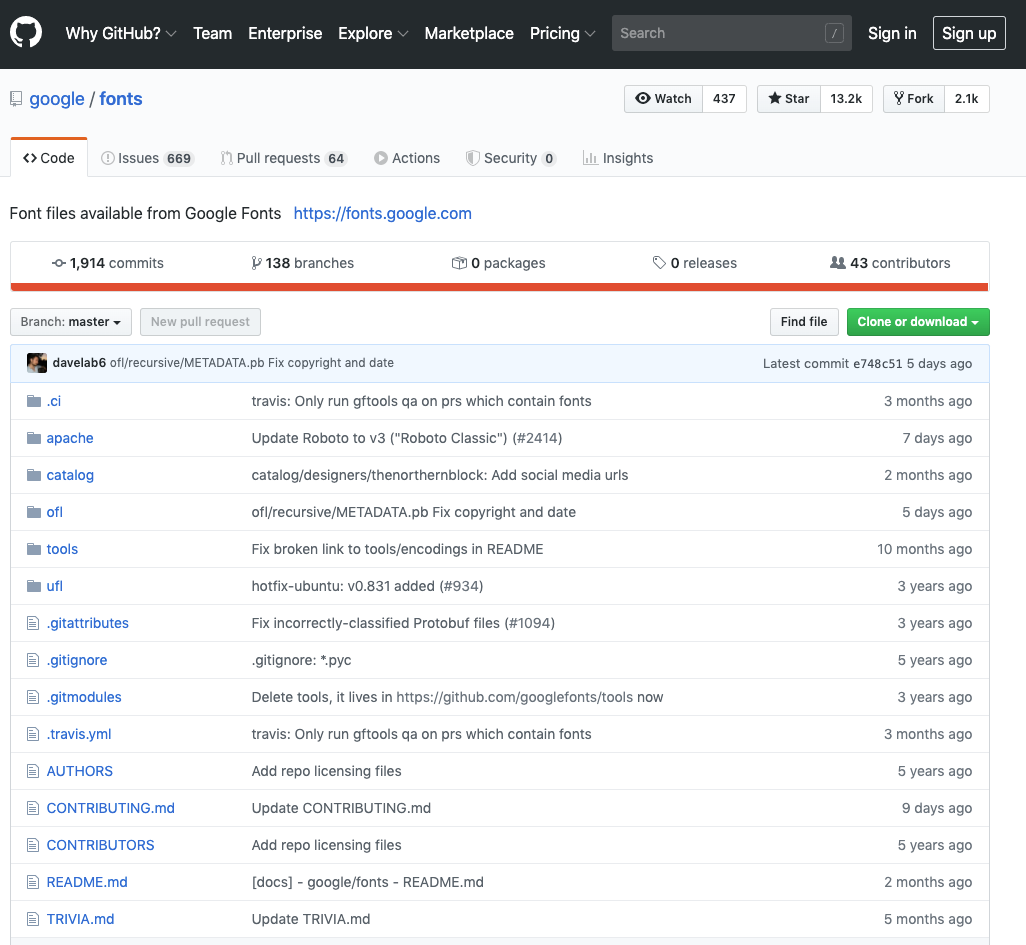
Task: Switch to the Insights tab
Action: point(618,158)
